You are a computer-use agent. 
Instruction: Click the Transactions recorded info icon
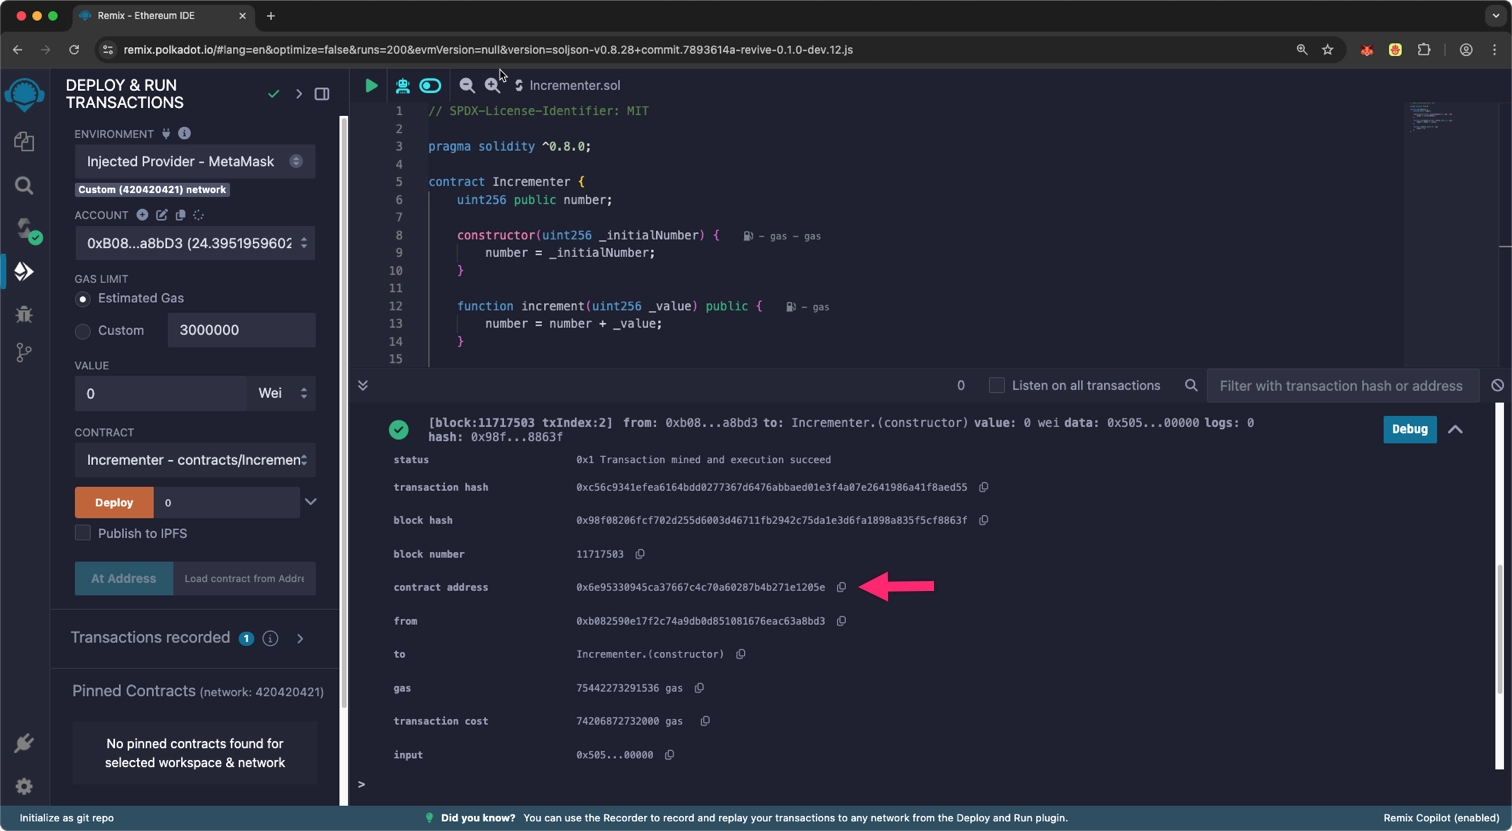click(x=270, y=638)
